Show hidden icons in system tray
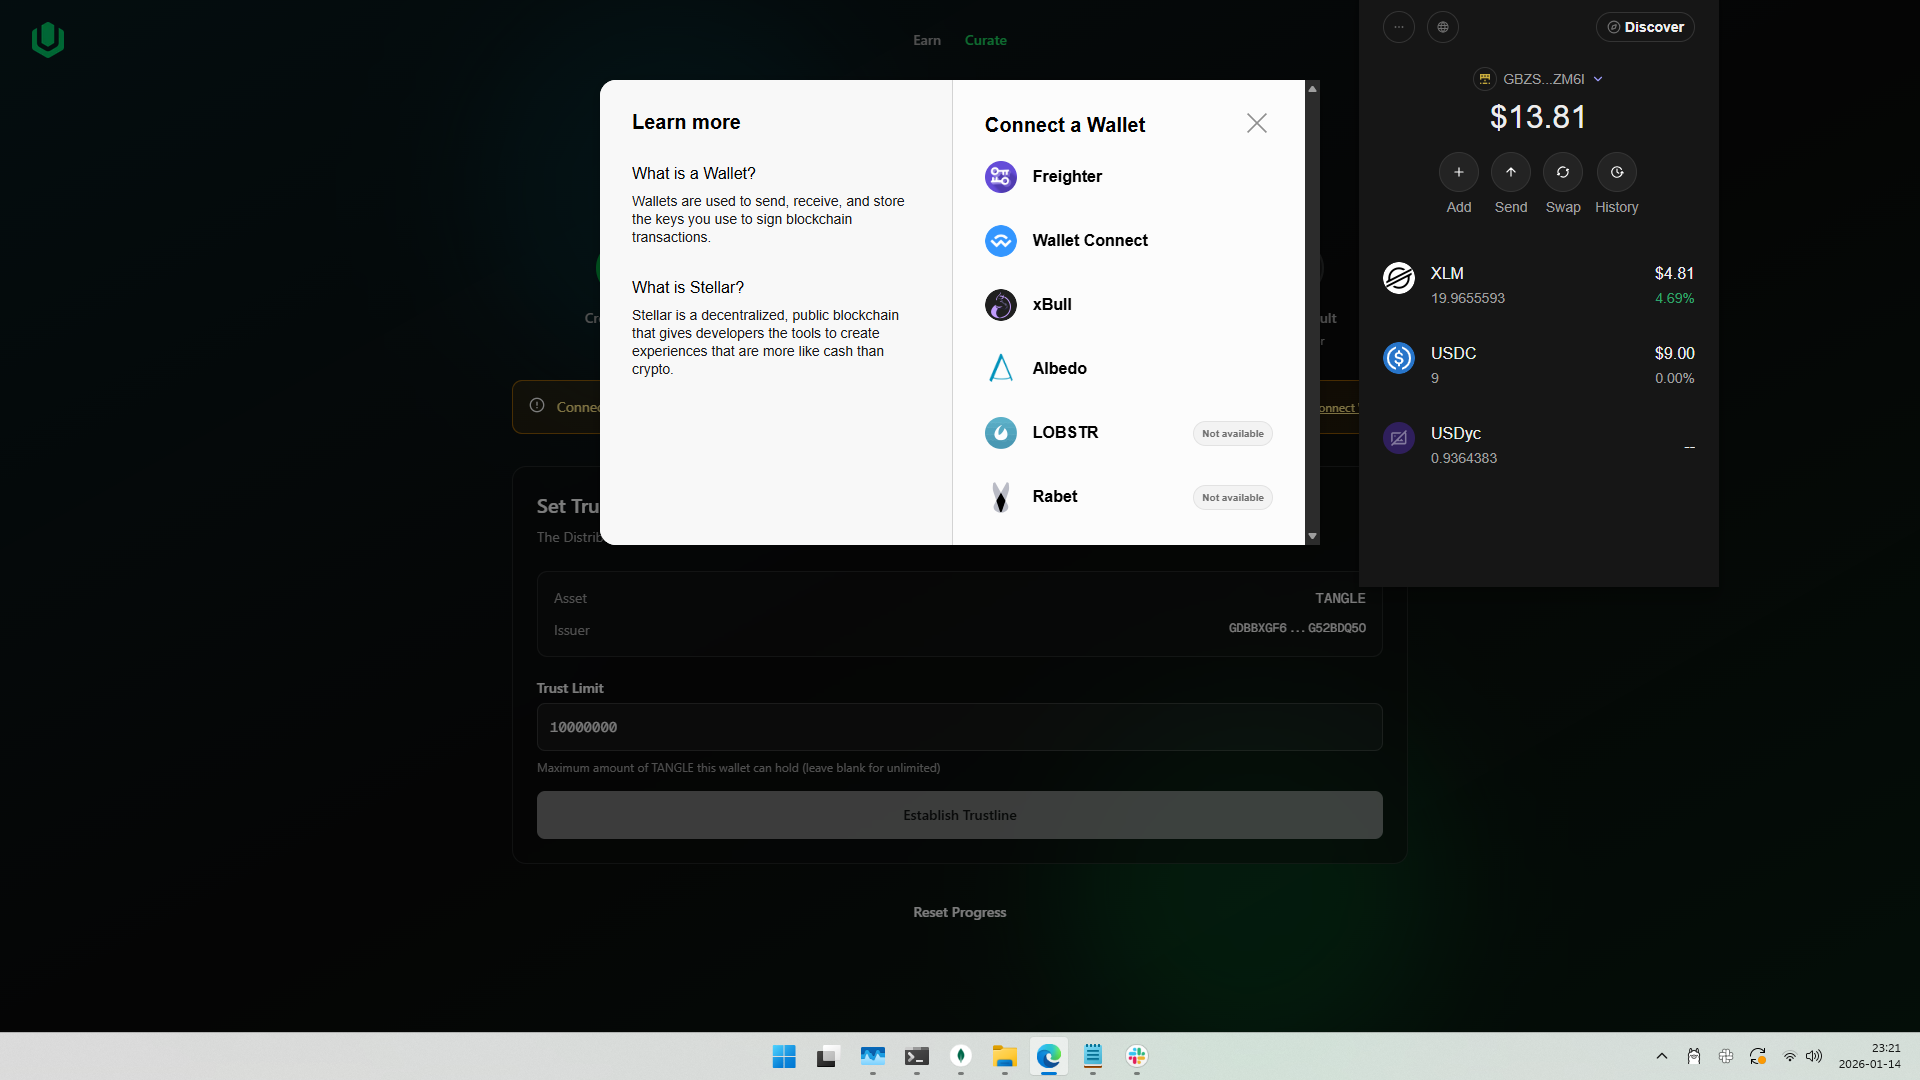The height and width of the screenshot is (1080, 1920). [x=1661, y=1056]
